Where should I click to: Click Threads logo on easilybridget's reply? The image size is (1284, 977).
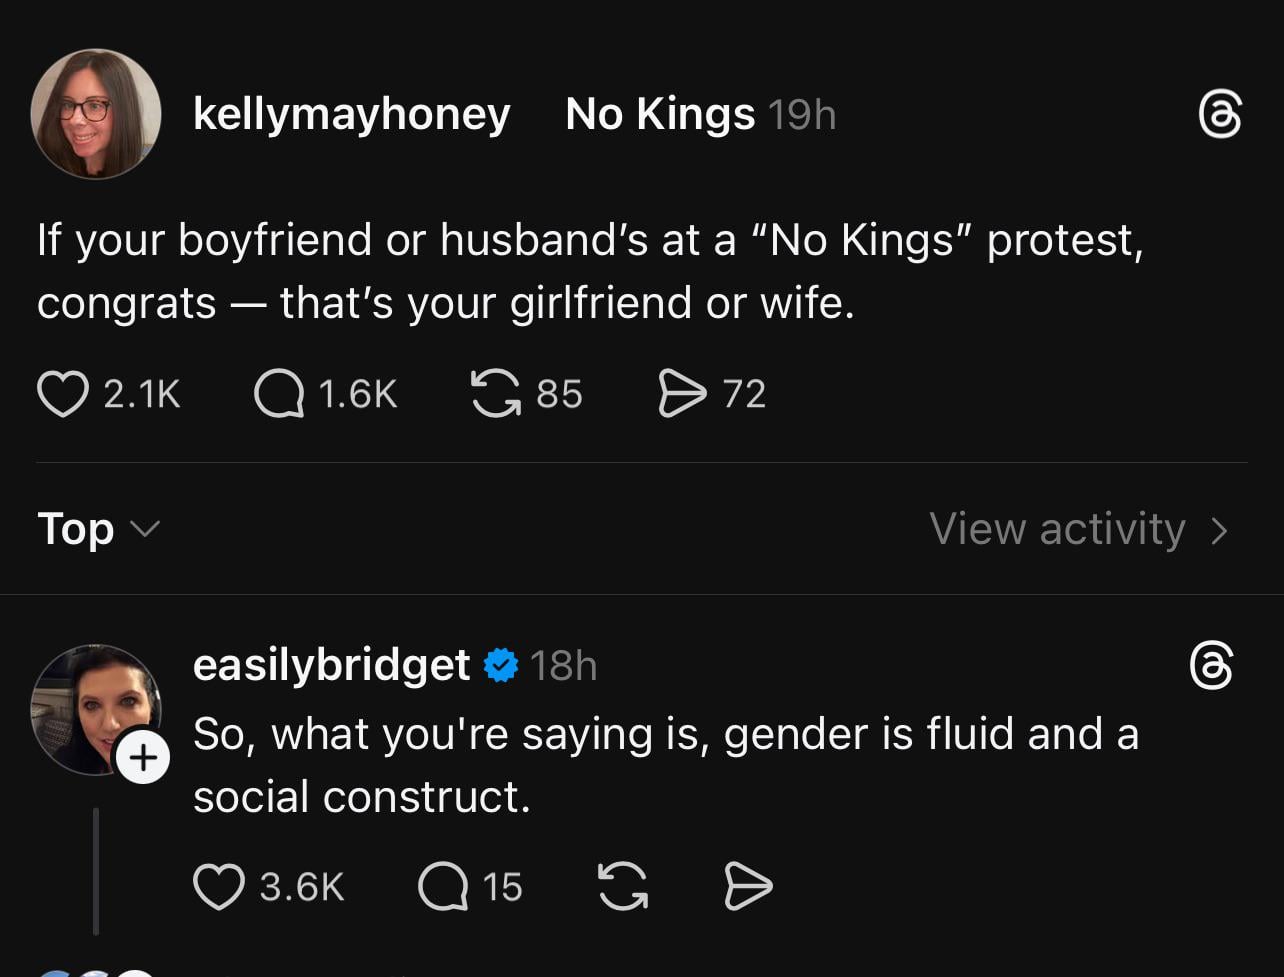point(1210,667)
